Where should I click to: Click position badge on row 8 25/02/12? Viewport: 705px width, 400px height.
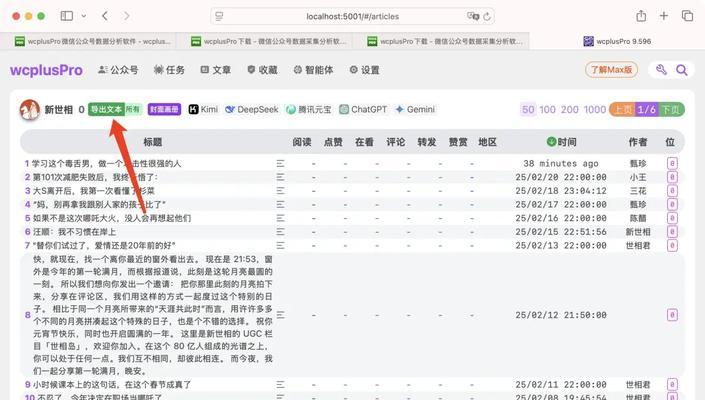pos(672,315)
